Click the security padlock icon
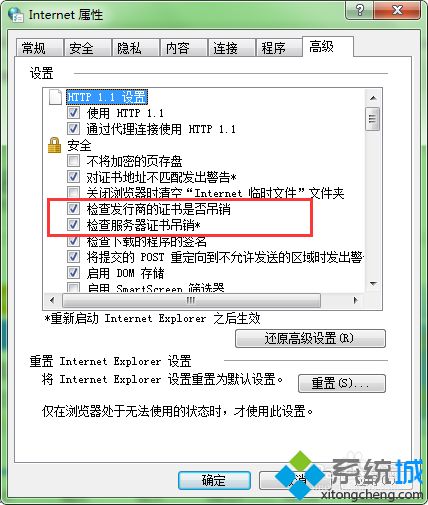Image resolution: width=428 pixels, height=505 pixels. coord(54,145)
